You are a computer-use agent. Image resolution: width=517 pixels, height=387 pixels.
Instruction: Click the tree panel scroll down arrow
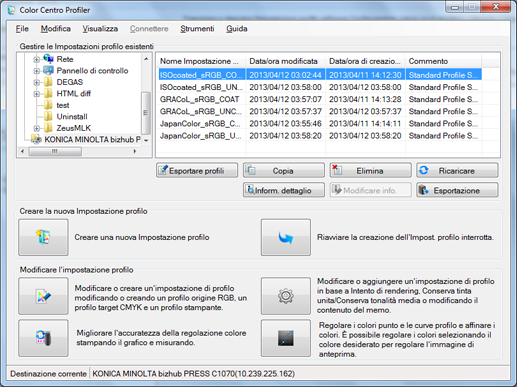(x=146, y=140)
